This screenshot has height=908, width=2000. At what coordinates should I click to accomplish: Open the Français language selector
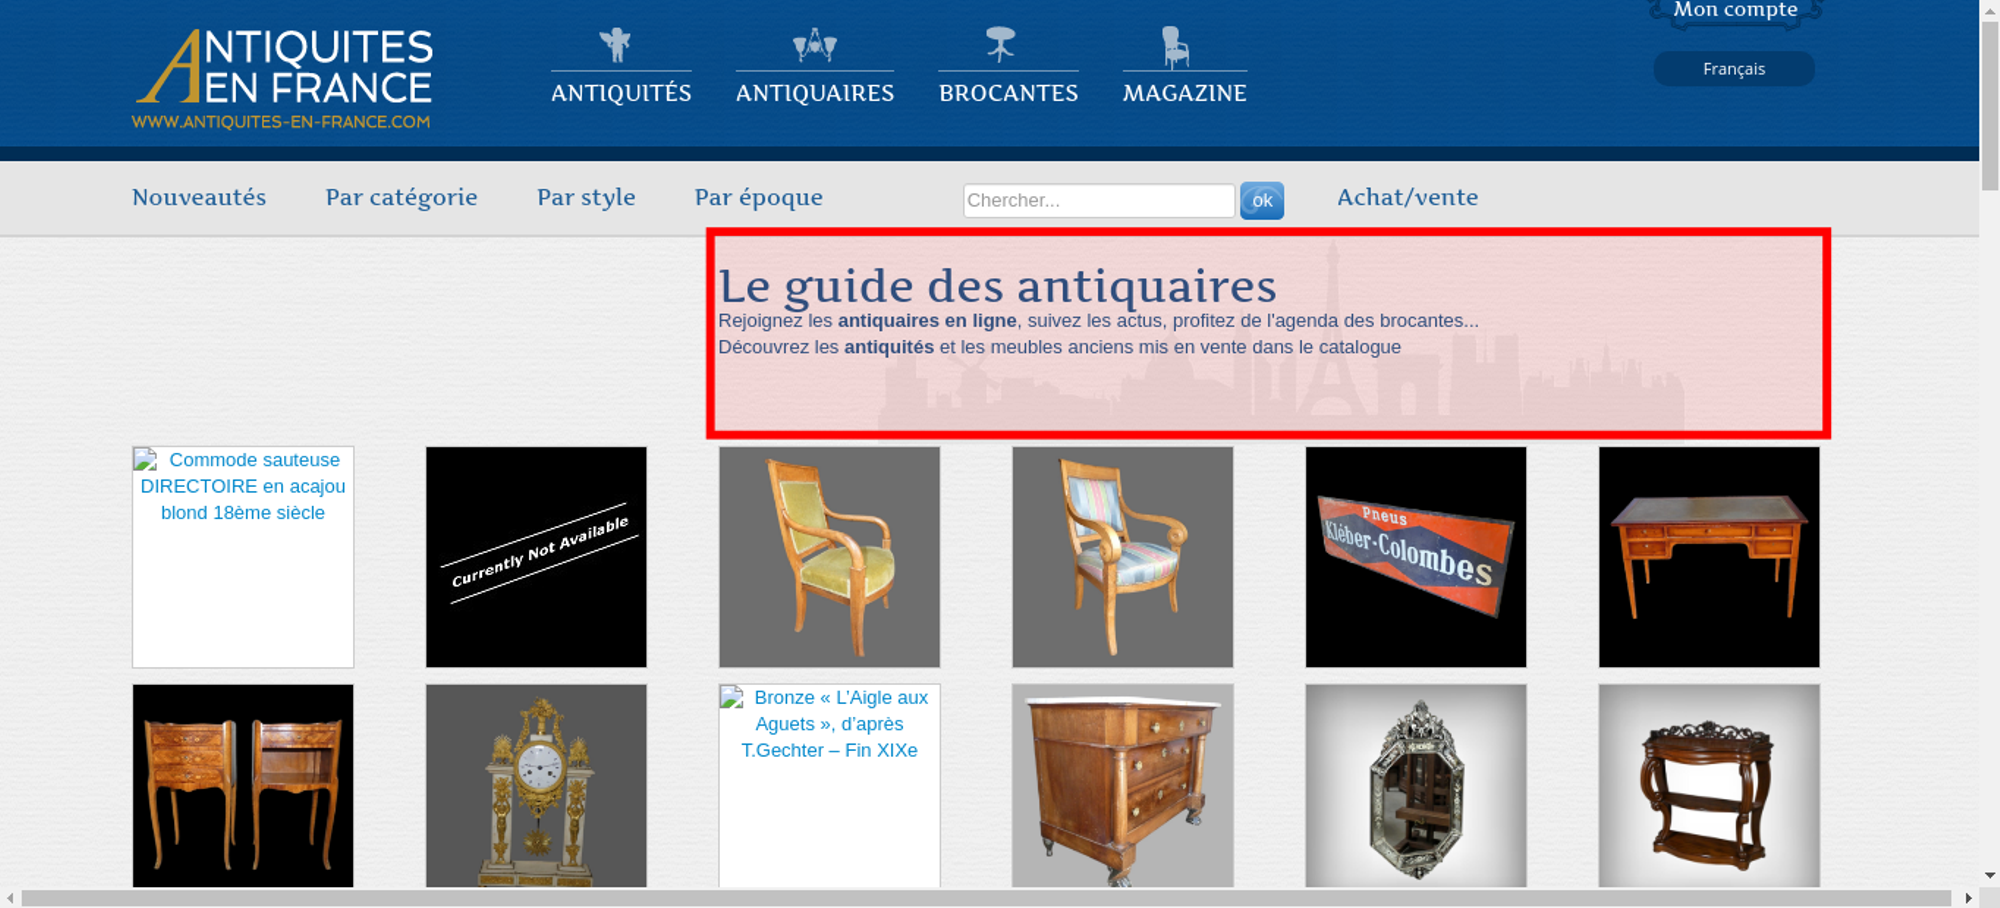point(1733,69)
